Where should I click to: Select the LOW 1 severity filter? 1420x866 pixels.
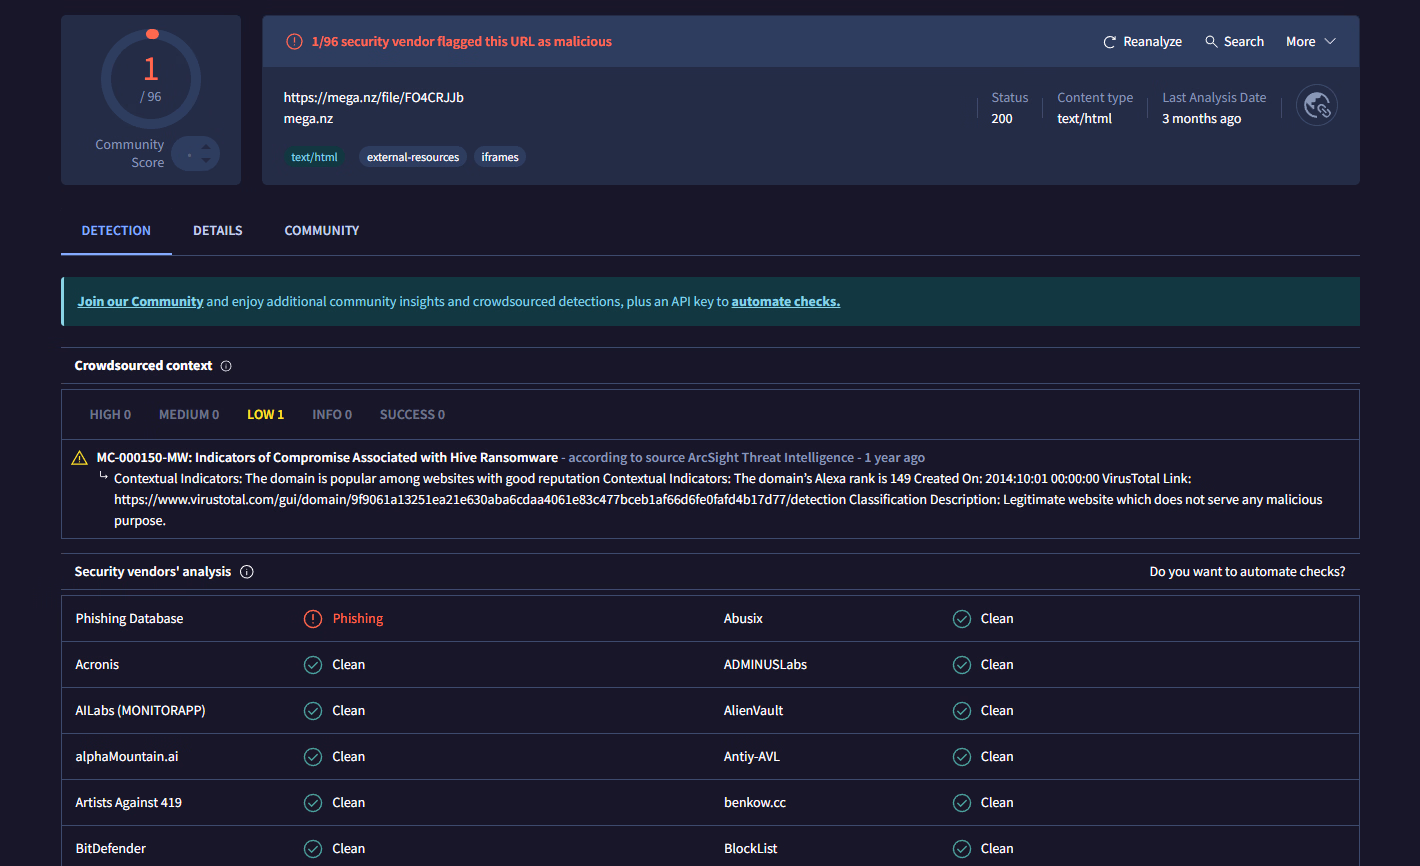tap(265, 415)
